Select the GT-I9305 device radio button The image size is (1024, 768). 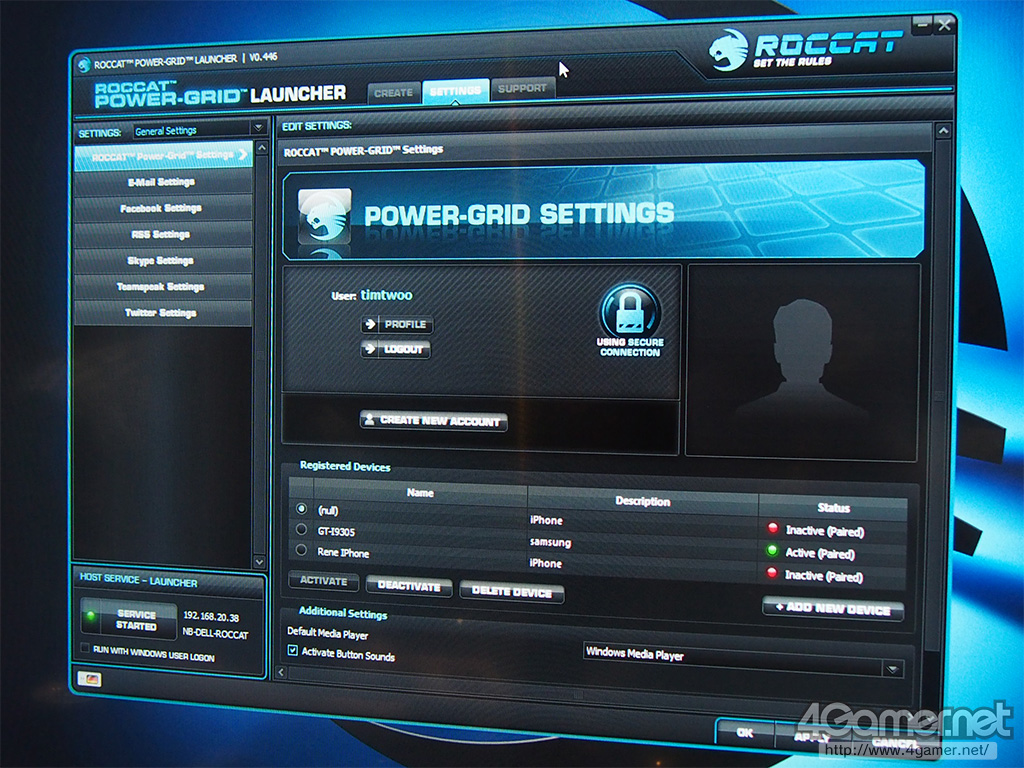[x=301, y=530]
